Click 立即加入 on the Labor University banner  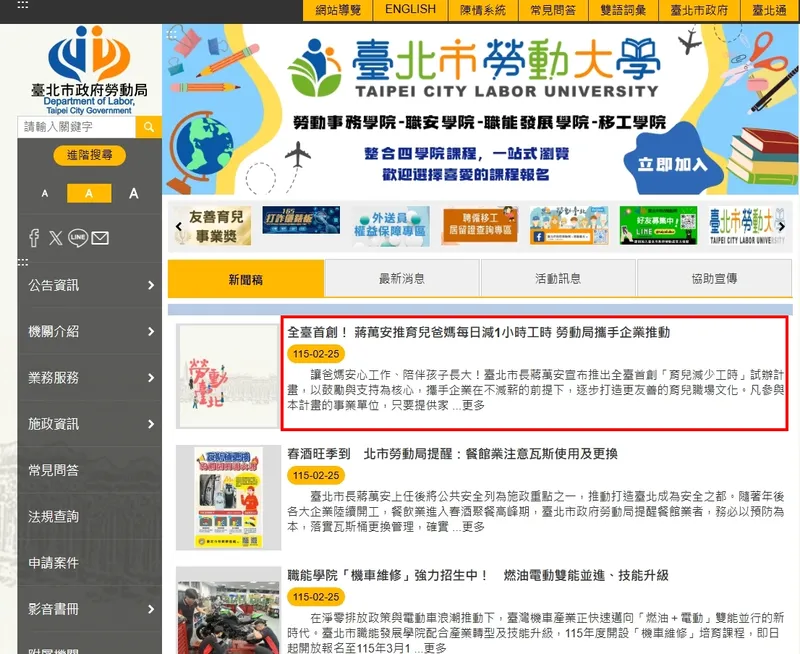[x=672, y=164]
